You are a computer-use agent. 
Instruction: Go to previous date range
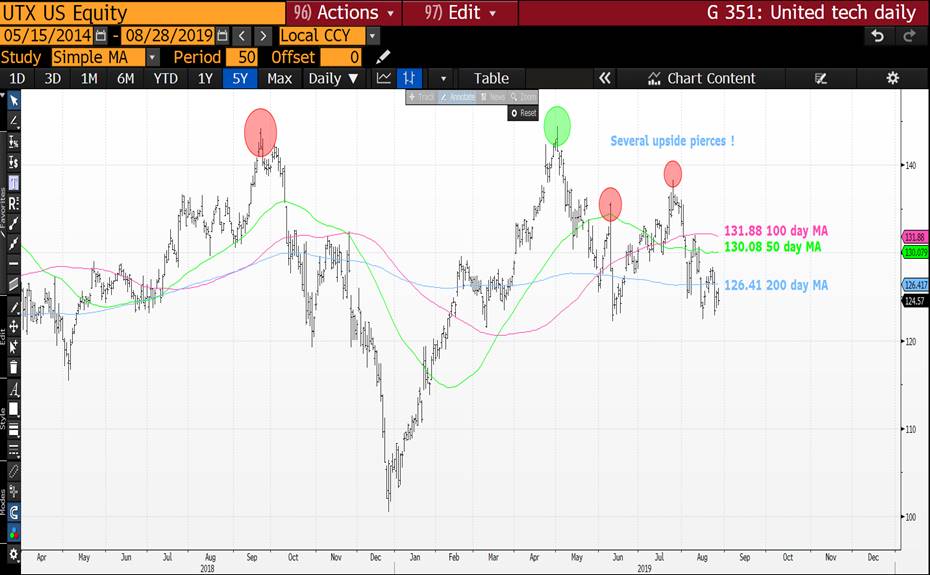pyautogui.click(x=241, y=36)
